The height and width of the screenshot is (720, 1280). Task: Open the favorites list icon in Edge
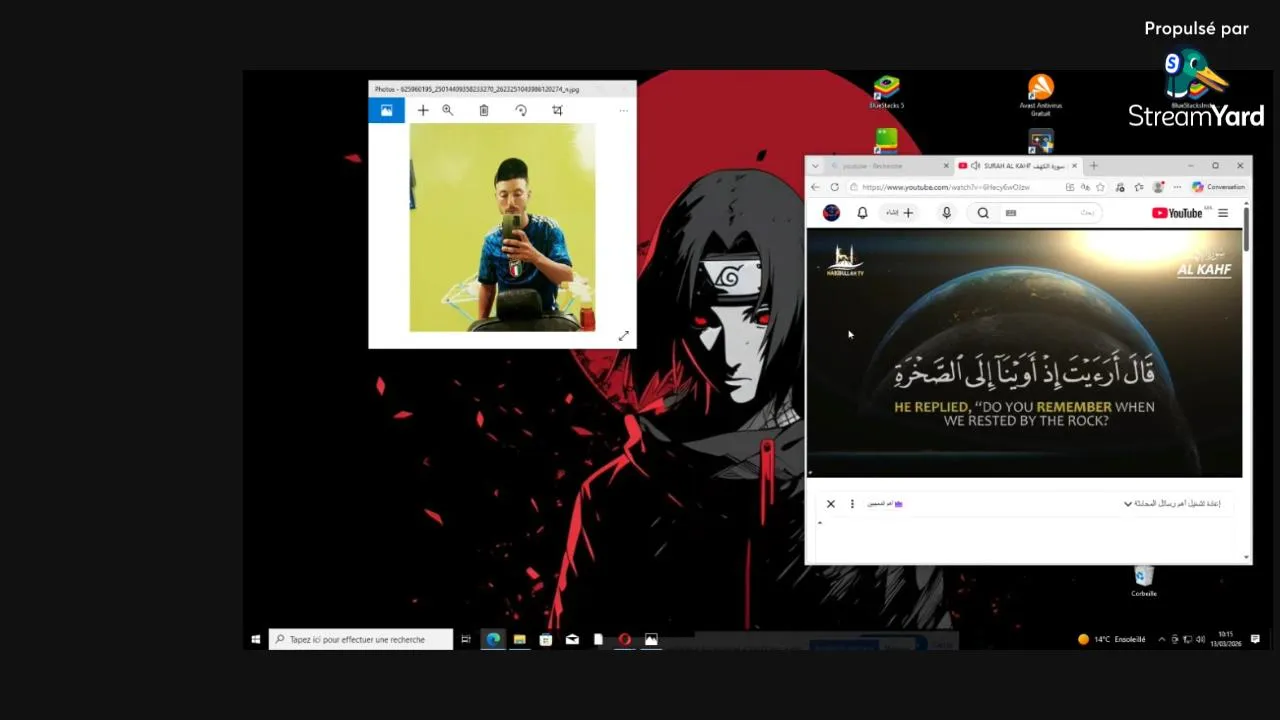click(x=1139, y=187)
